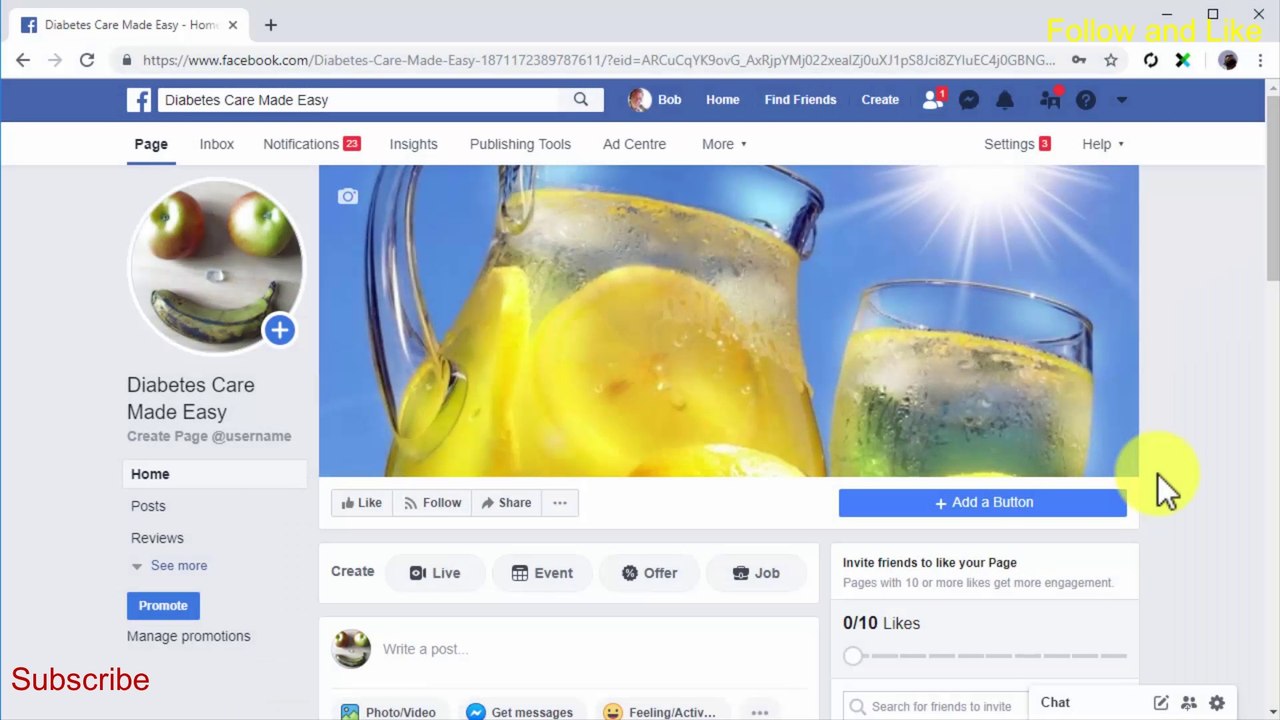This screenshot has width=1280, height=720.
Task: Select Reviews in the left sidebar
Action: [157, 538]
